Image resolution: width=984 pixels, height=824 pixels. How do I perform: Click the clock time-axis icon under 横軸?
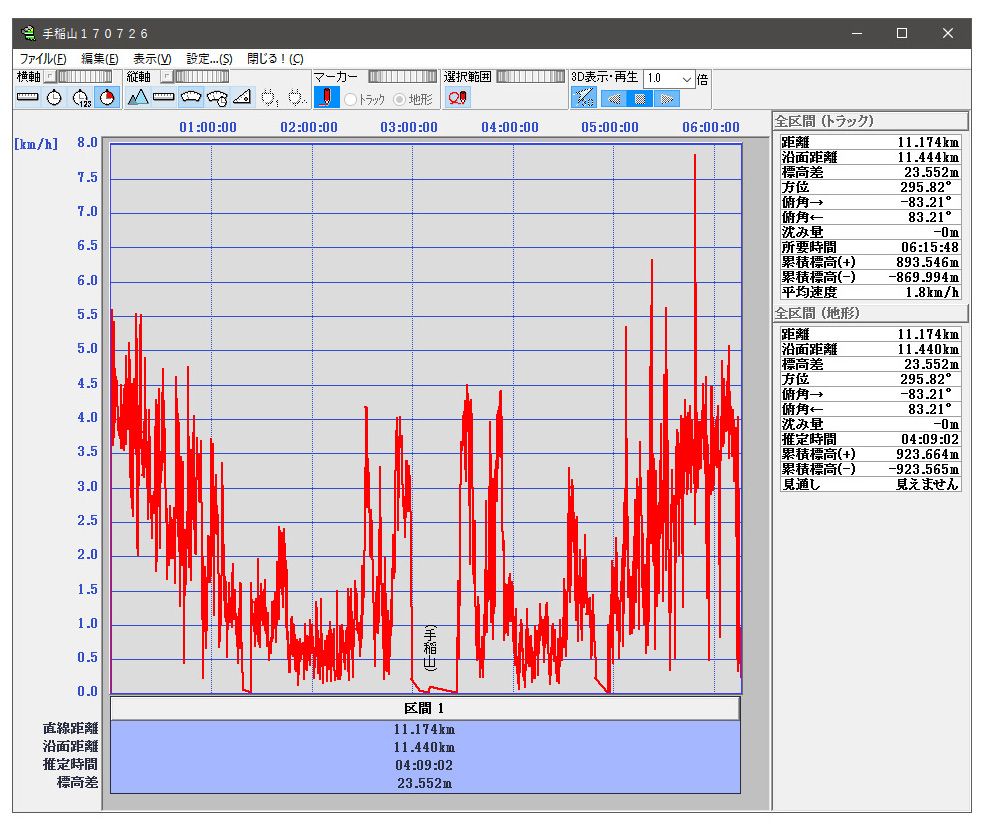[54, 97]
